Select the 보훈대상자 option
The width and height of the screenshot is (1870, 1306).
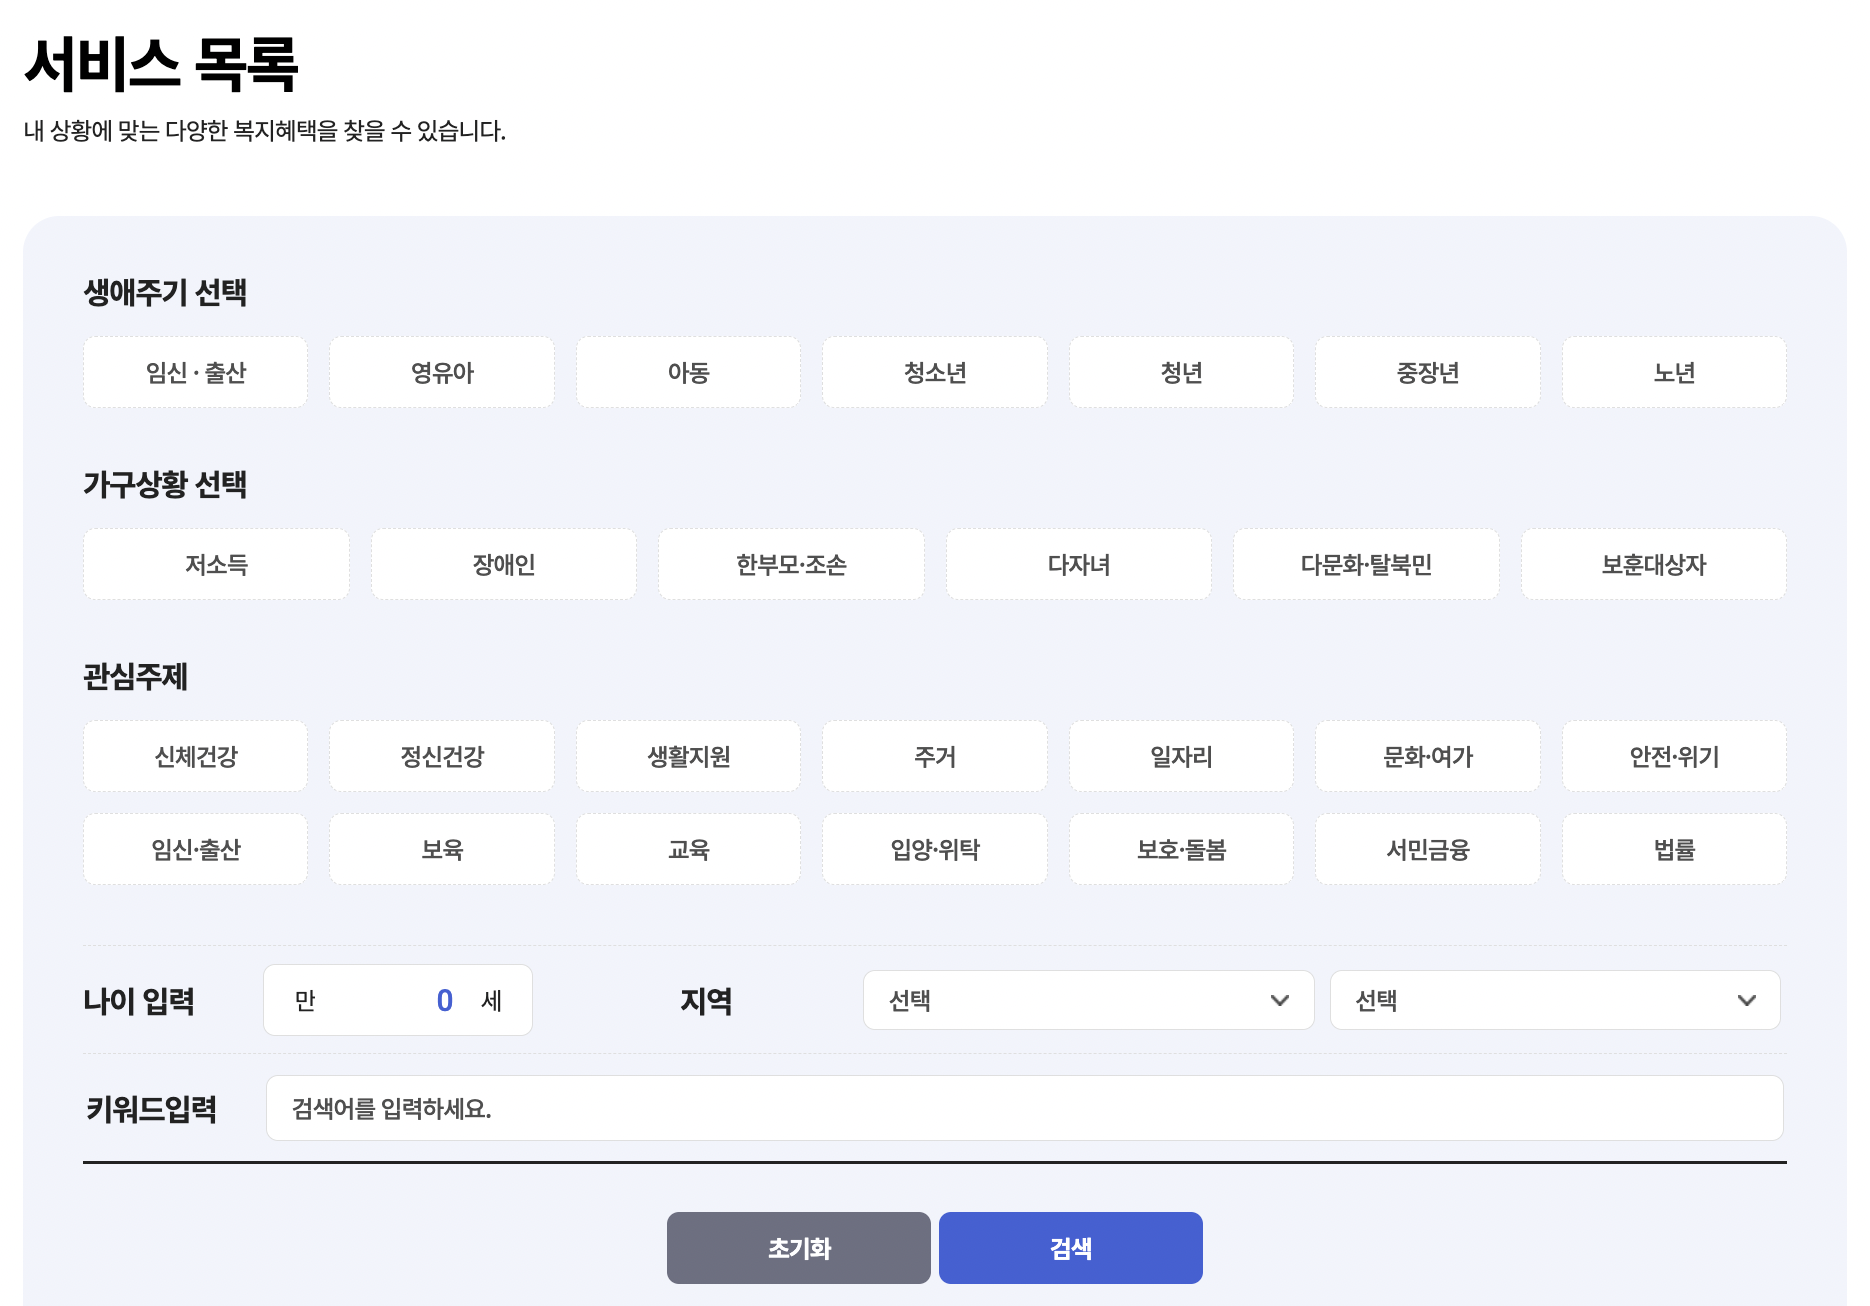tap(1652, 563)
